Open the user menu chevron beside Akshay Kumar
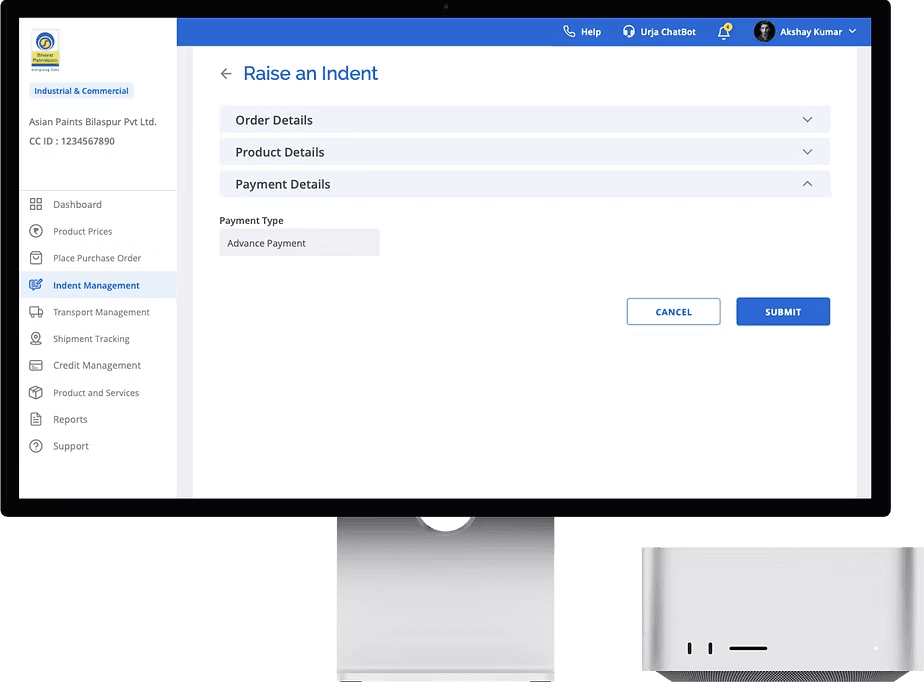 click(853, 31)
